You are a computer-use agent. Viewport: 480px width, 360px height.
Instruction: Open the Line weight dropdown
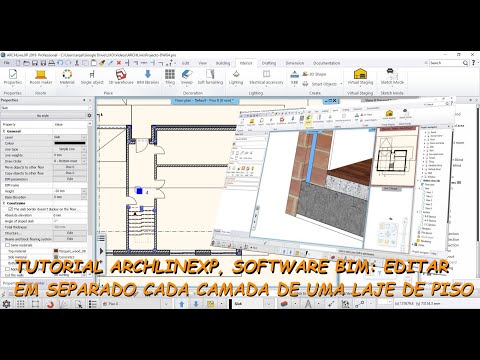(84, 155)
